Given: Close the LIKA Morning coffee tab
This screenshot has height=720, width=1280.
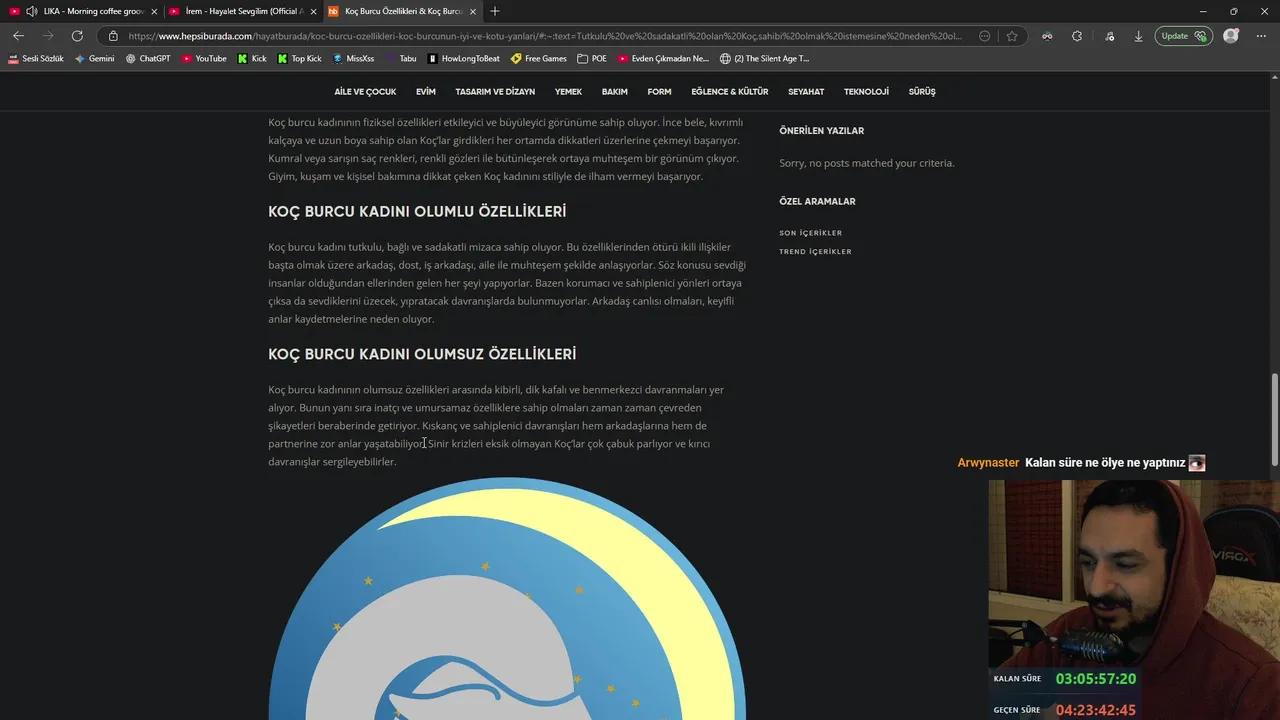Looking at the screenshot, I should click(154, 11).
